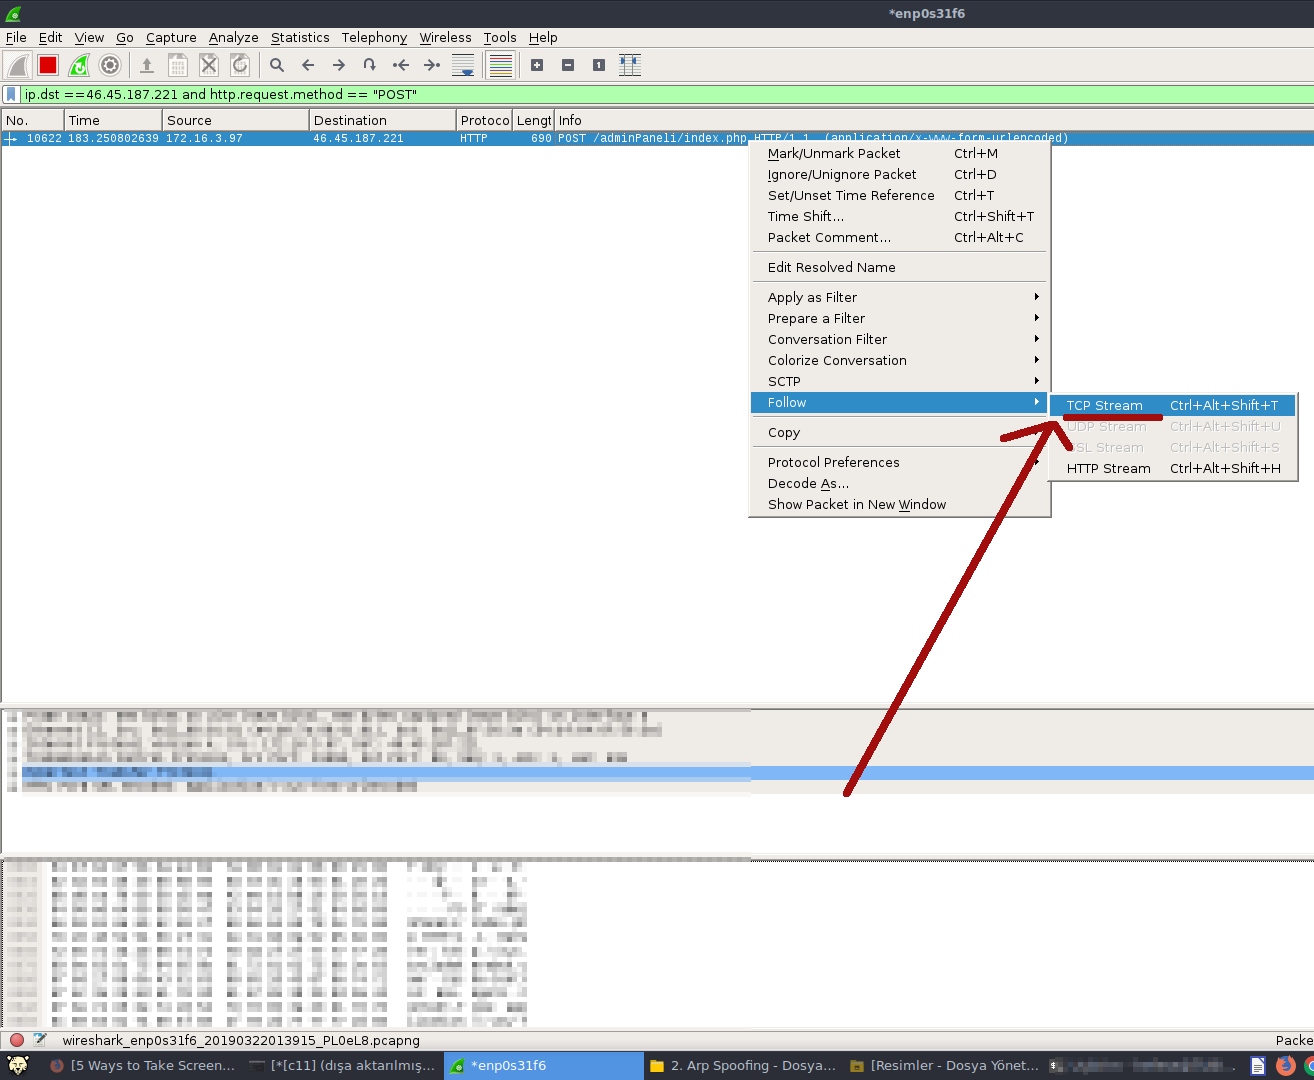Jump to the first packet
1314x1080 pixels.
point(401,66)
